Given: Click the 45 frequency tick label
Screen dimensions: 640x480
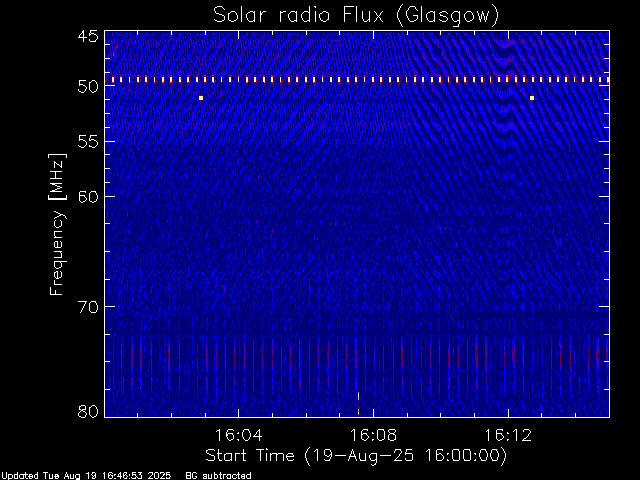Looking at the screenshot, I should (88, 36).
